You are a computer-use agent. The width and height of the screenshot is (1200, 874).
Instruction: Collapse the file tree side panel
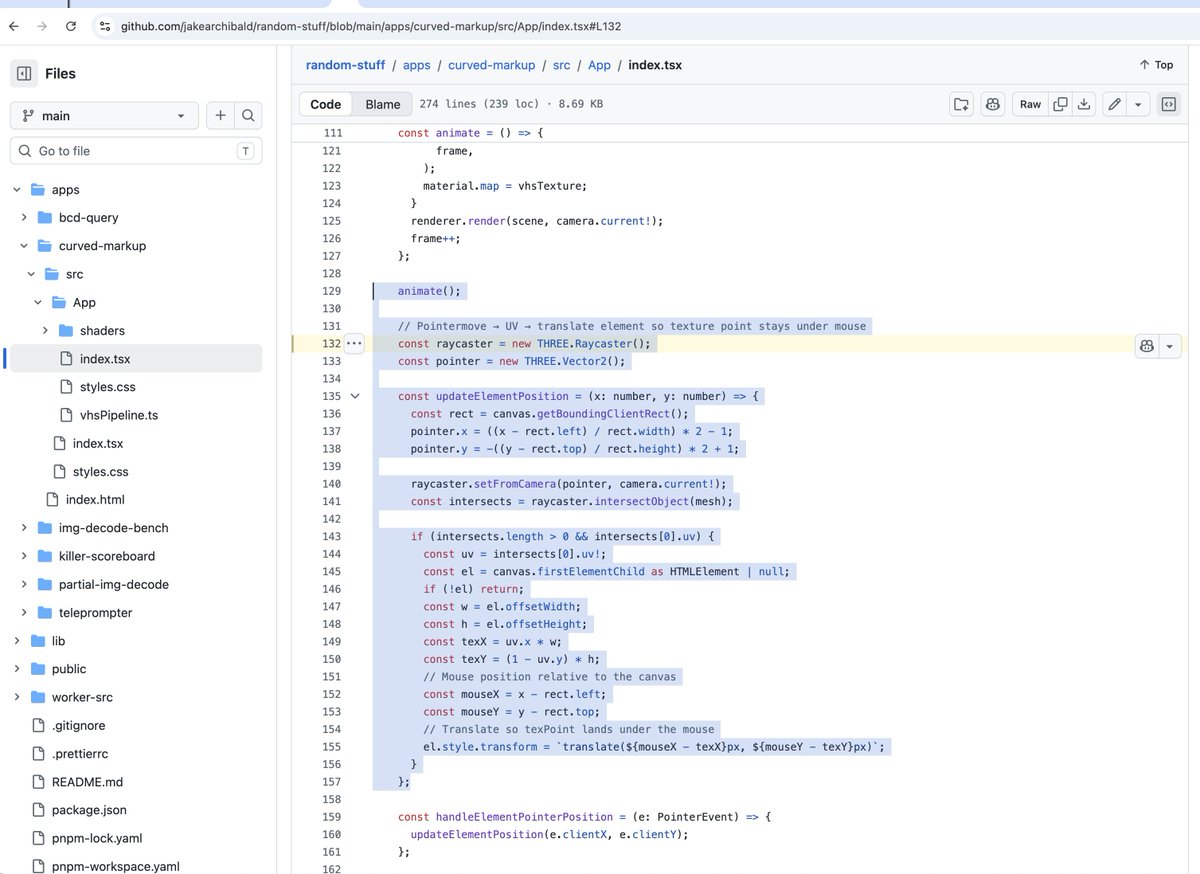click(x=23, y=73)
